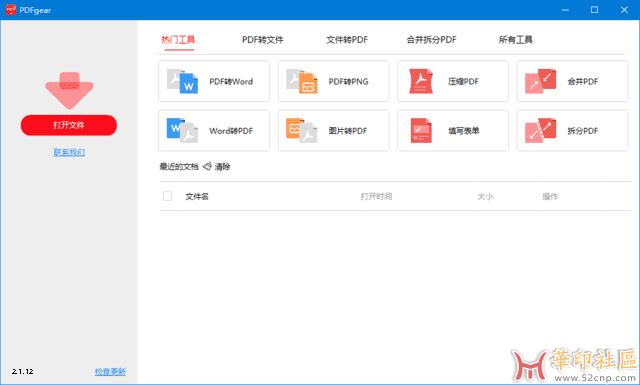The width and height of the screenshot is (640, 385).
Task: Switch to the 合并拆分PDF tab
Action: coord(431,40)
